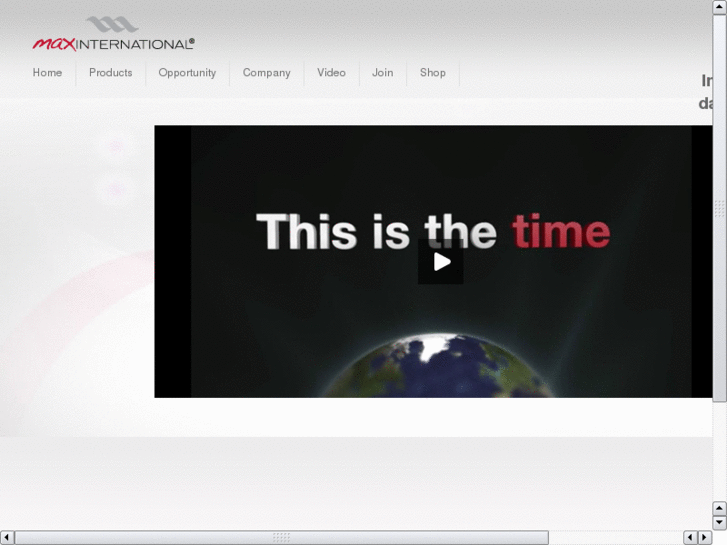Select the Video navigation item
This screenshot has height=545, width=727.
click(332, 73)
